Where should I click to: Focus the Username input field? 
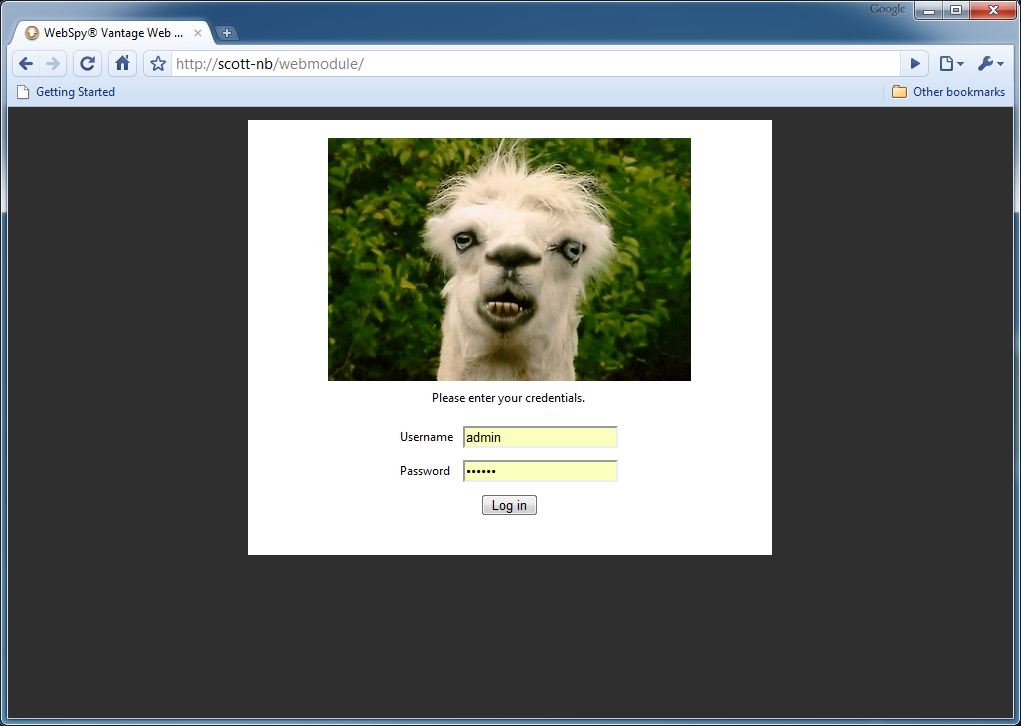pyautogui.click(x=540, y=437)
